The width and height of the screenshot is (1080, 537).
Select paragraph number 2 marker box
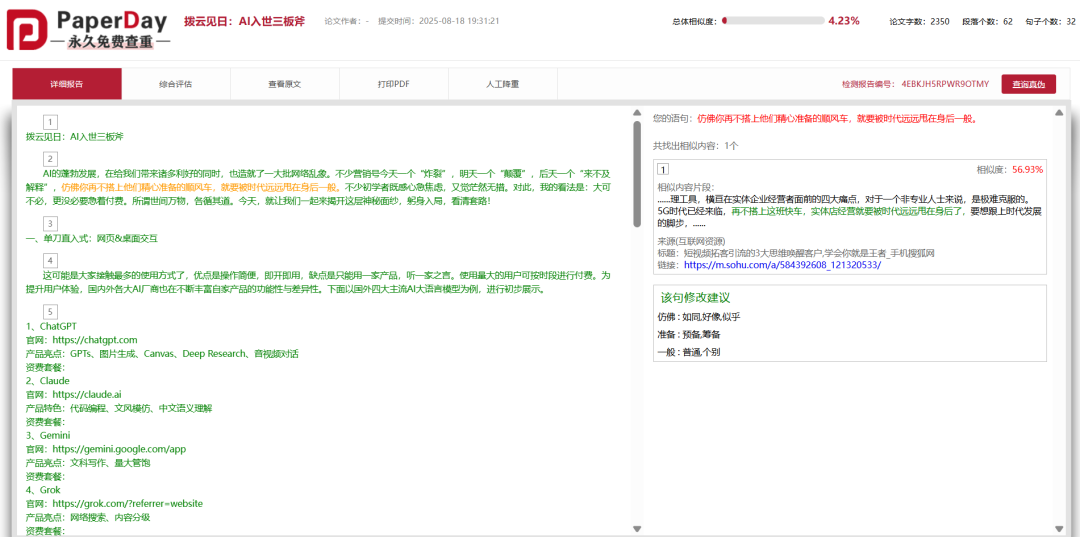(x=51, y=159)
